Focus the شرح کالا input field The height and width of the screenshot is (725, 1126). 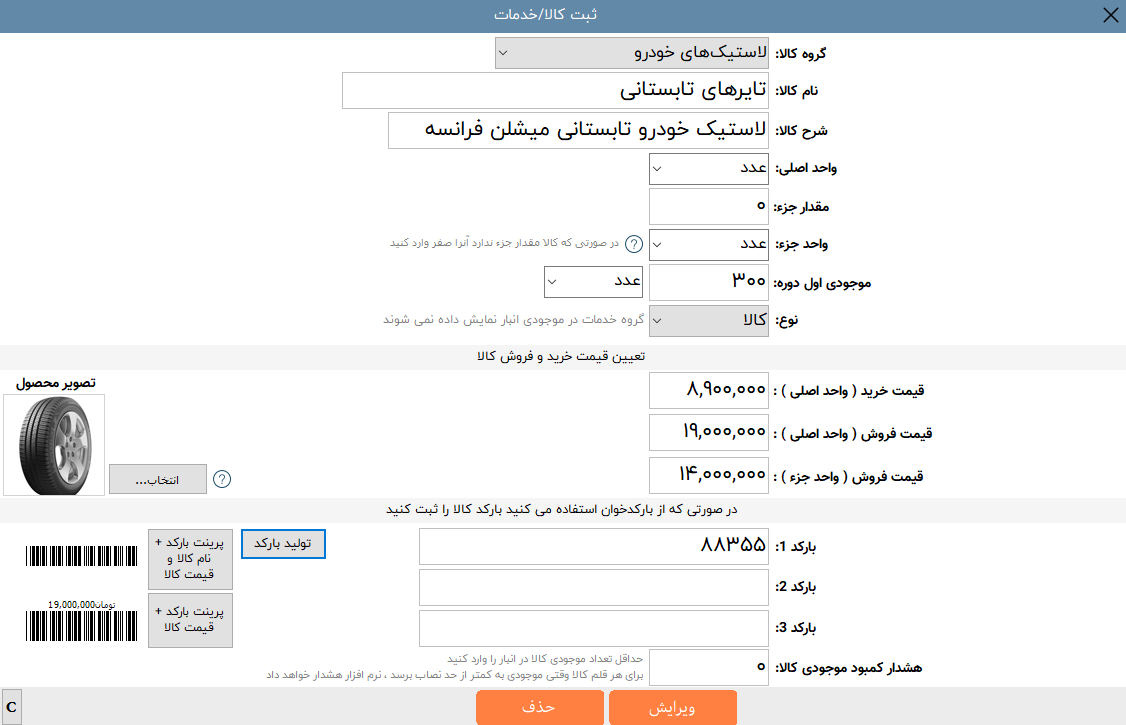pos(578,130)
